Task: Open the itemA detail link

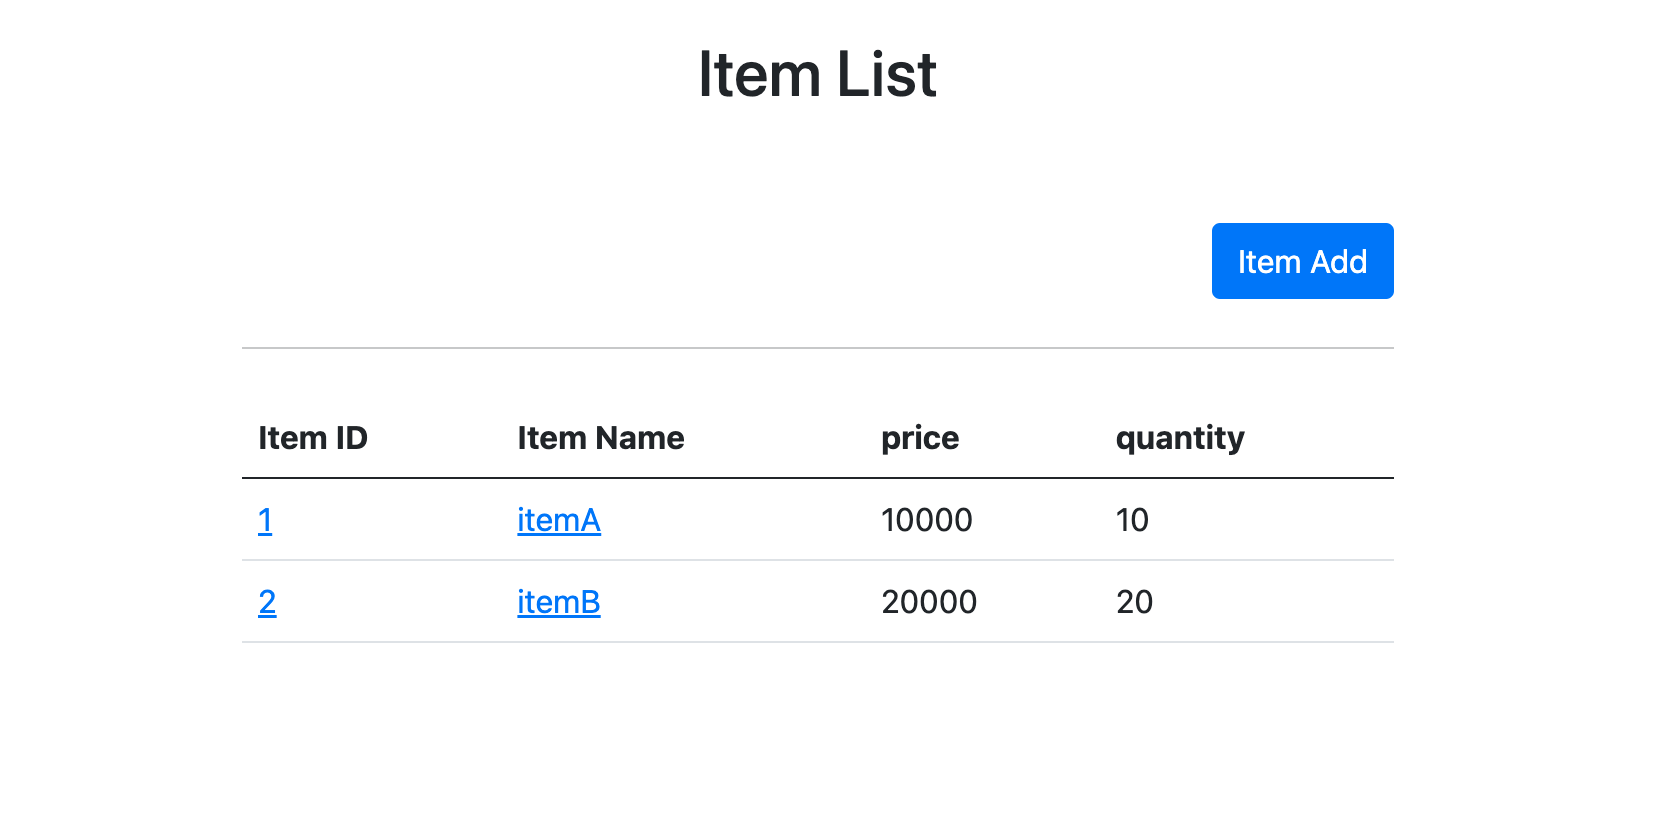Action: [x=558, y=520]
